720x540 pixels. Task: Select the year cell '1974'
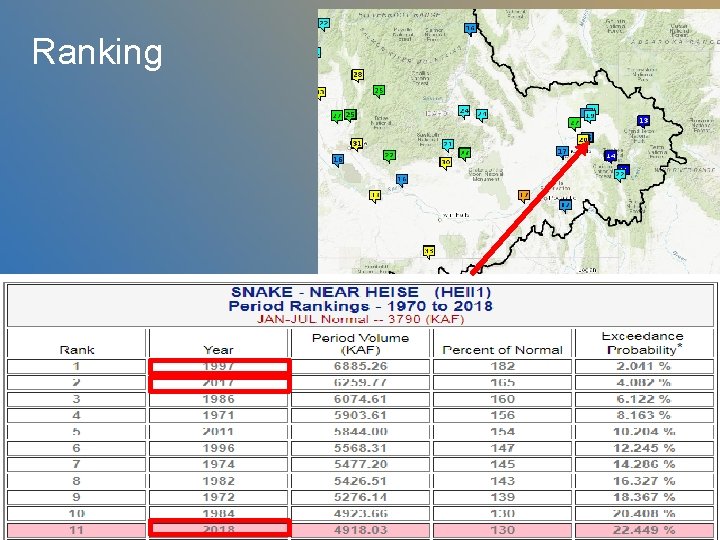219,464
